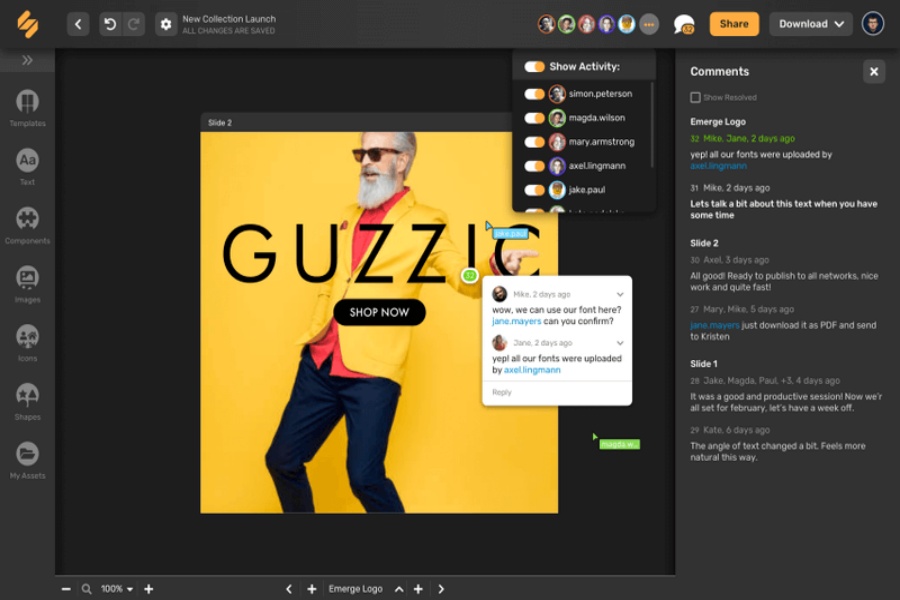The image size is (900, 600).
Task: Click the Reply field in comment popup
Action: 502,392
